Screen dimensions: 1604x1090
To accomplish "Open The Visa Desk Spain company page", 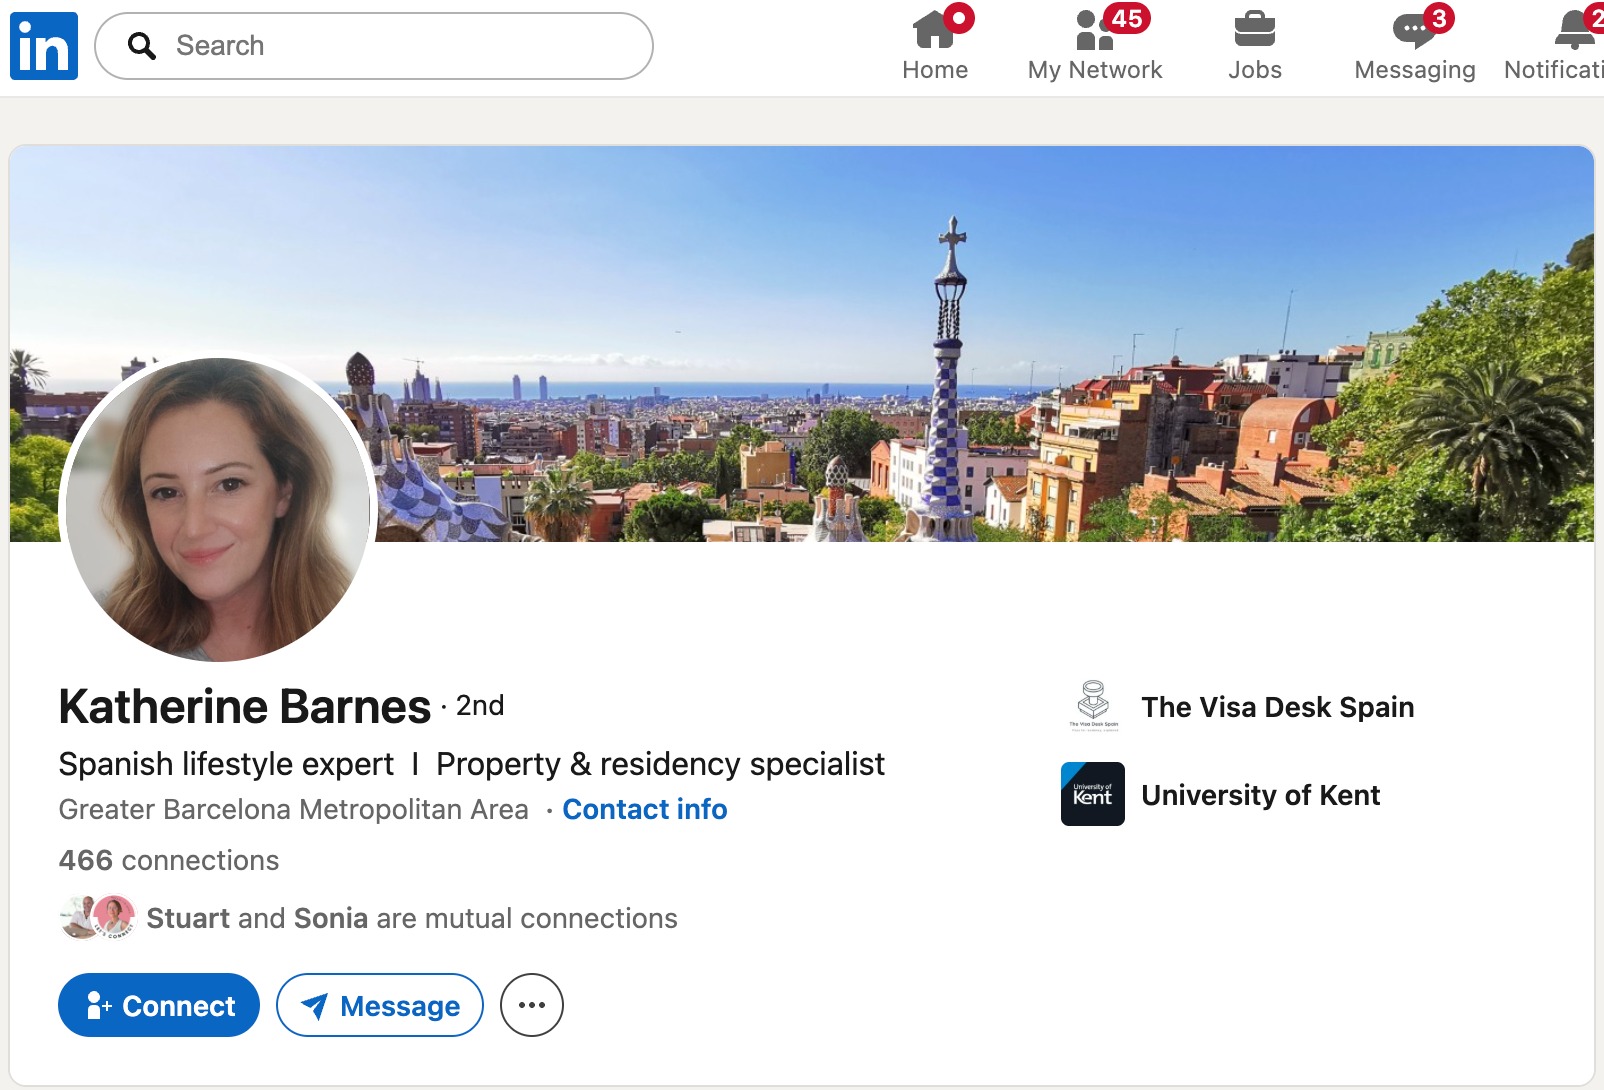I will pyautogui.click(x=1277, y=707).
